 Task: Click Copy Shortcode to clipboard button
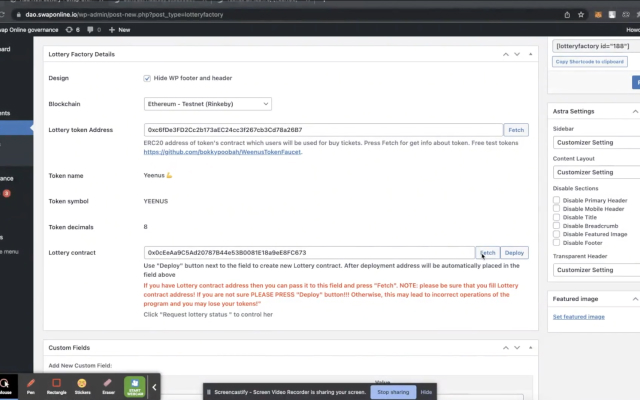(590, 62)
